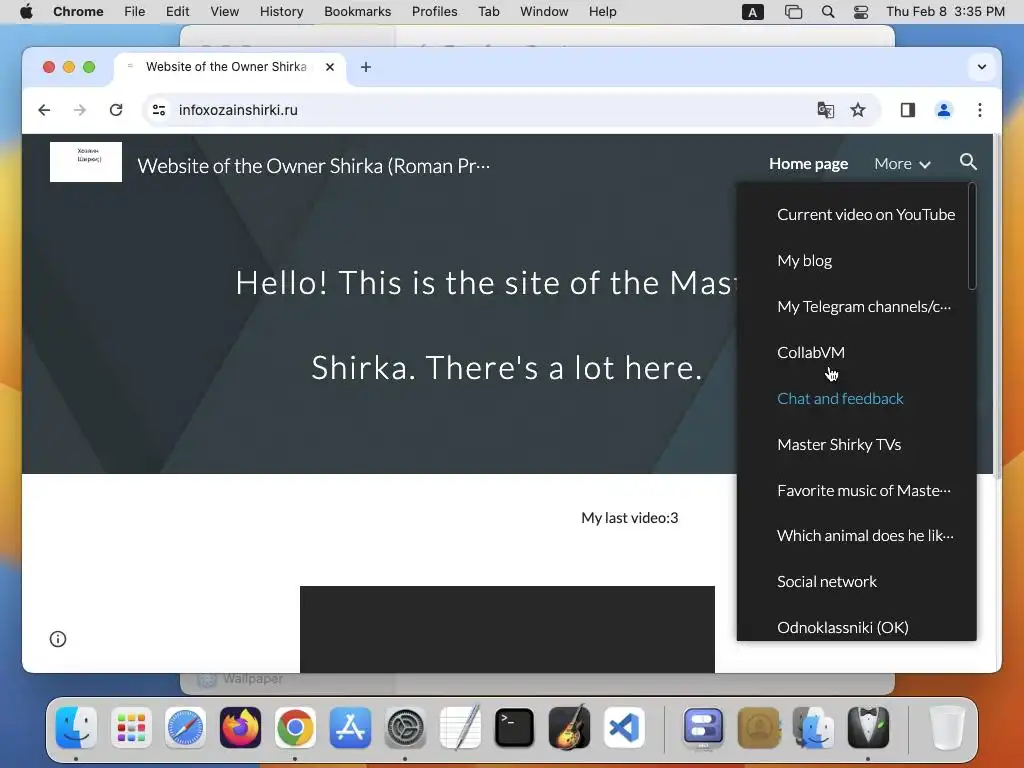Viewport: 1024px width, 768px height.
Task: Open the Chrome profile avatar
Action: (944, 110)
